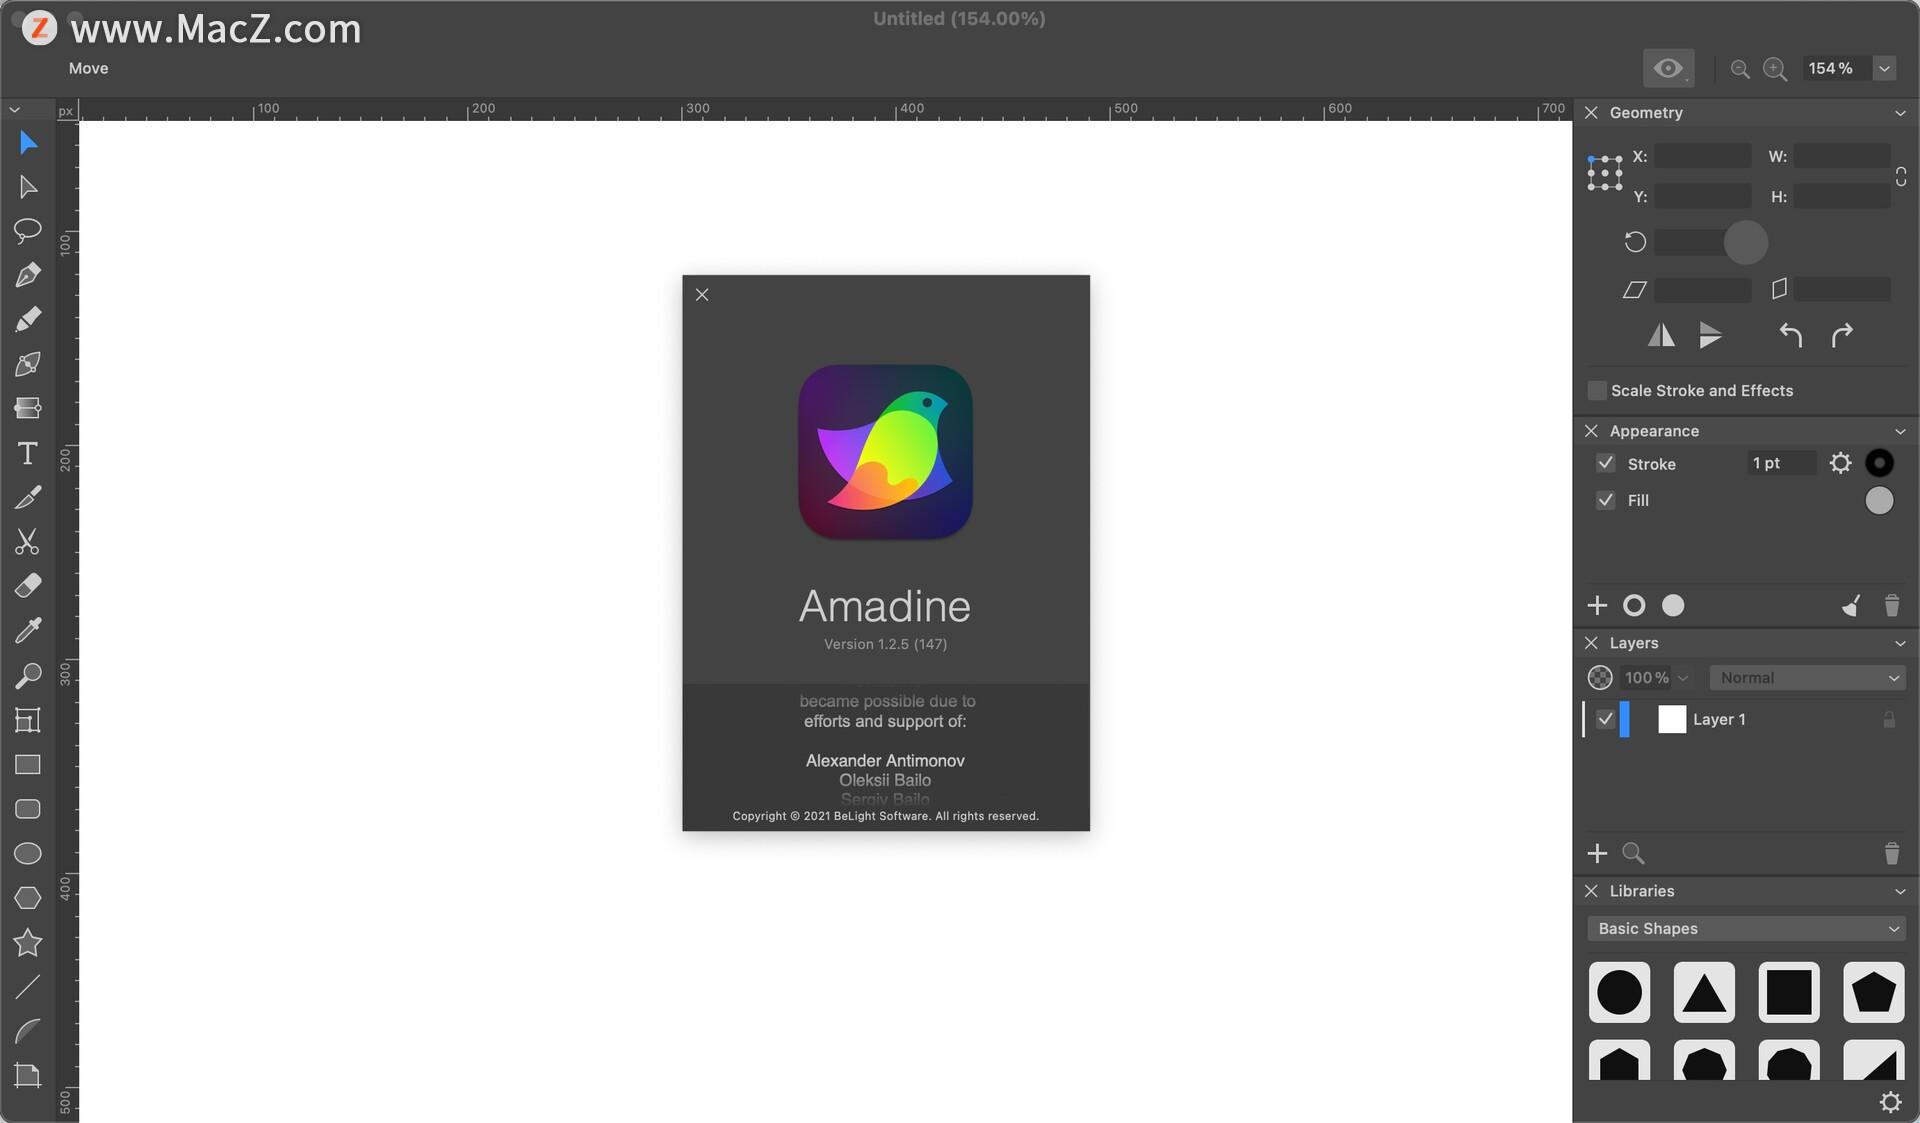The height and width of the screenshot is (1123, 1920).
Task: Select the Line tool
Action: click(28, 987)
